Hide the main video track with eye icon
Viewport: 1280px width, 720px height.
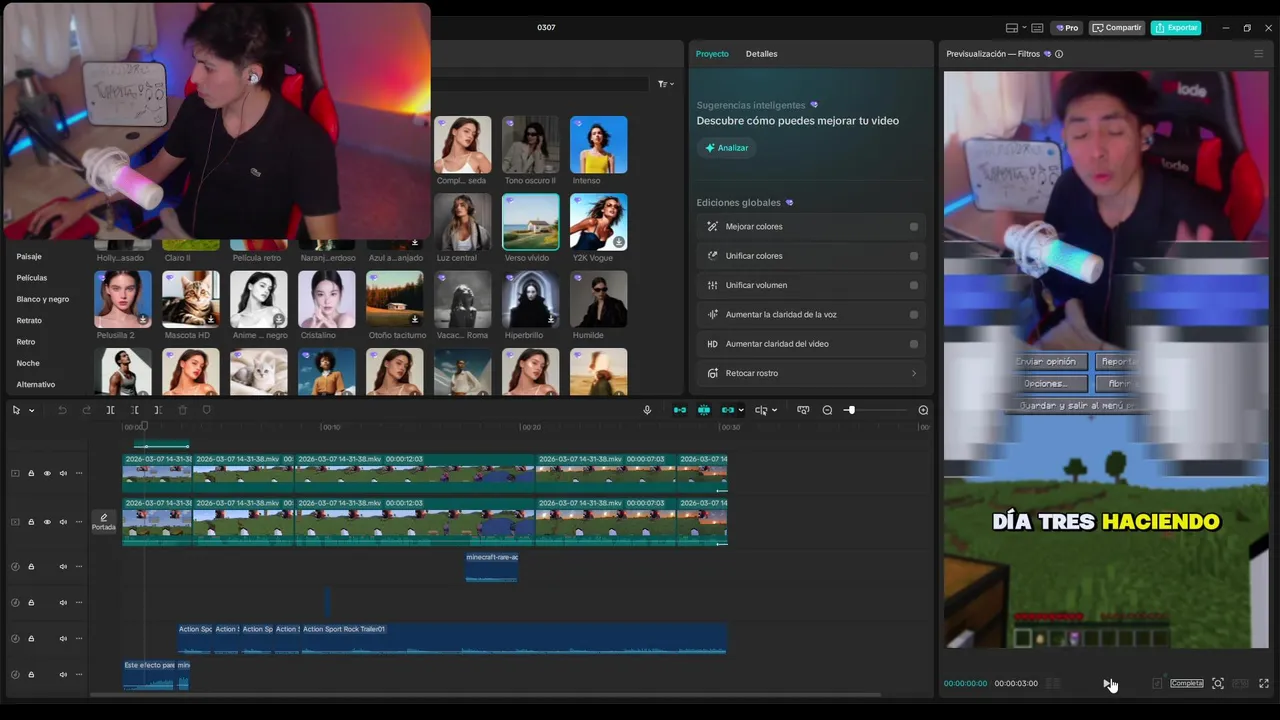coord(47,522)
